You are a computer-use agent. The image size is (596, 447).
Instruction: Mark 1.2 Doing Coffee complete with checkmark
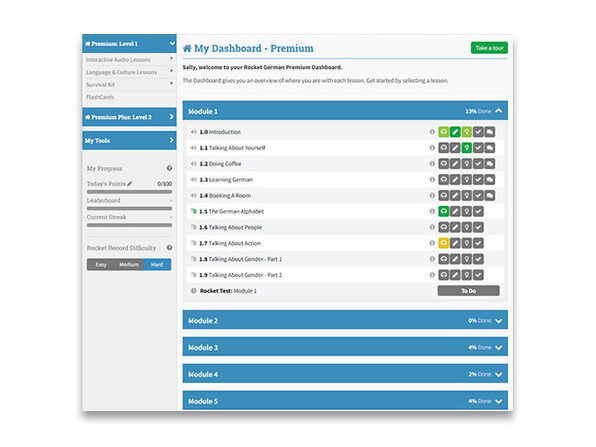pos(478,164)
